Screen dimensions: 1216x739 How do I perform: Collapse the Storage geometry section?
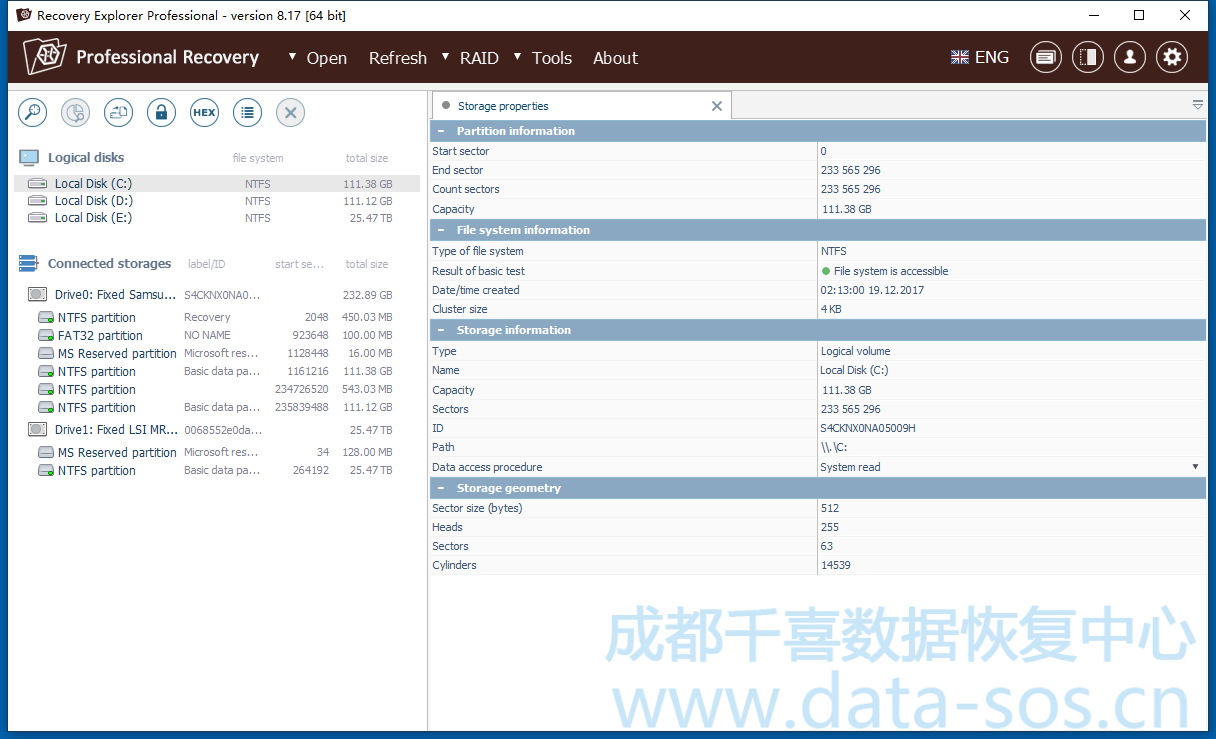[x=441, y=488]
